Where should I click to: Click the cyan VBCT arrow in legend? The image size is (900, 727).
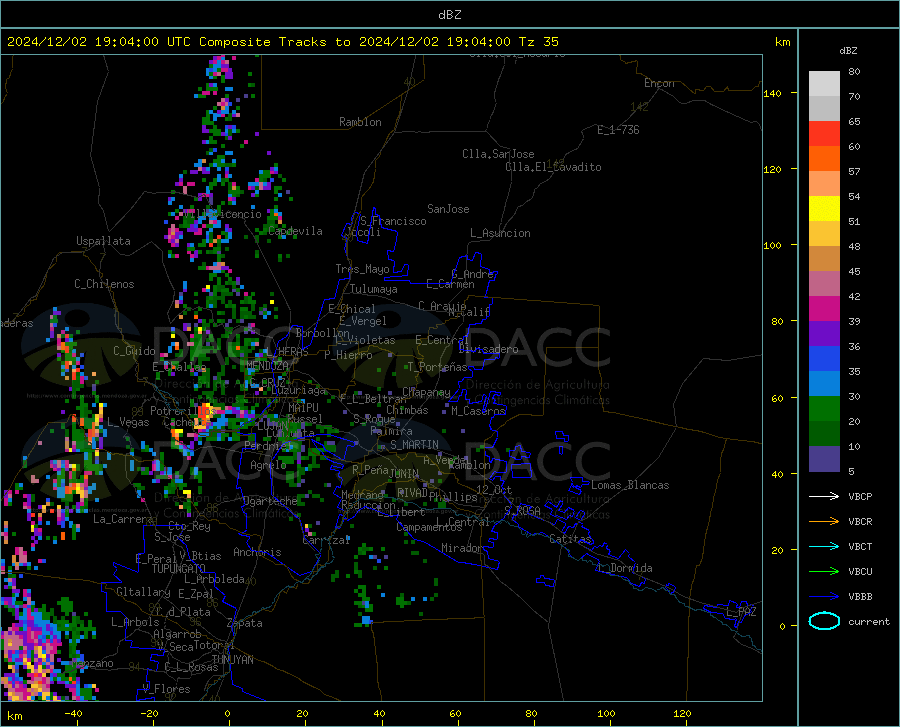pyautogui.click(x=824, y=546)
